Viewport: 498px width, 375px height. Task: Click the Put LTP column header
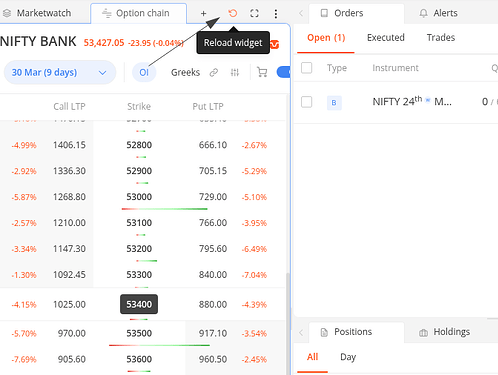click(x=208, y=106)
